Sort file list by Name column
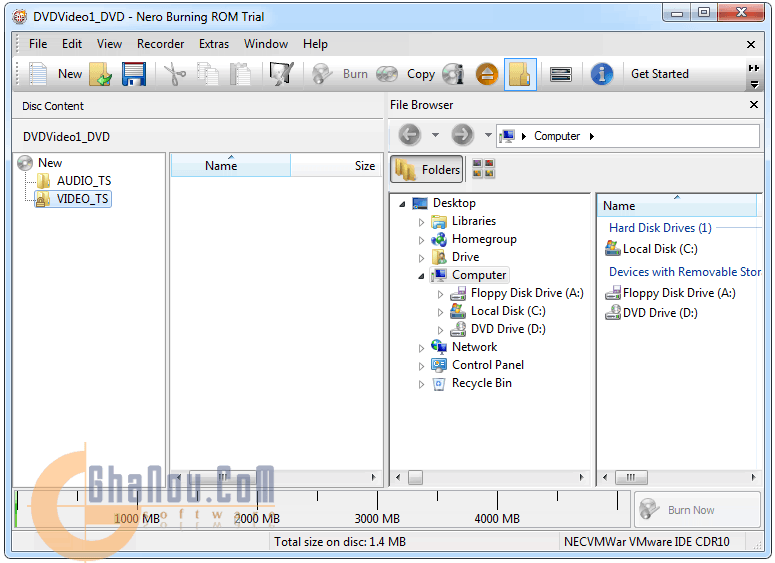This screenshot has width=775, height=563. pos(676,206)
